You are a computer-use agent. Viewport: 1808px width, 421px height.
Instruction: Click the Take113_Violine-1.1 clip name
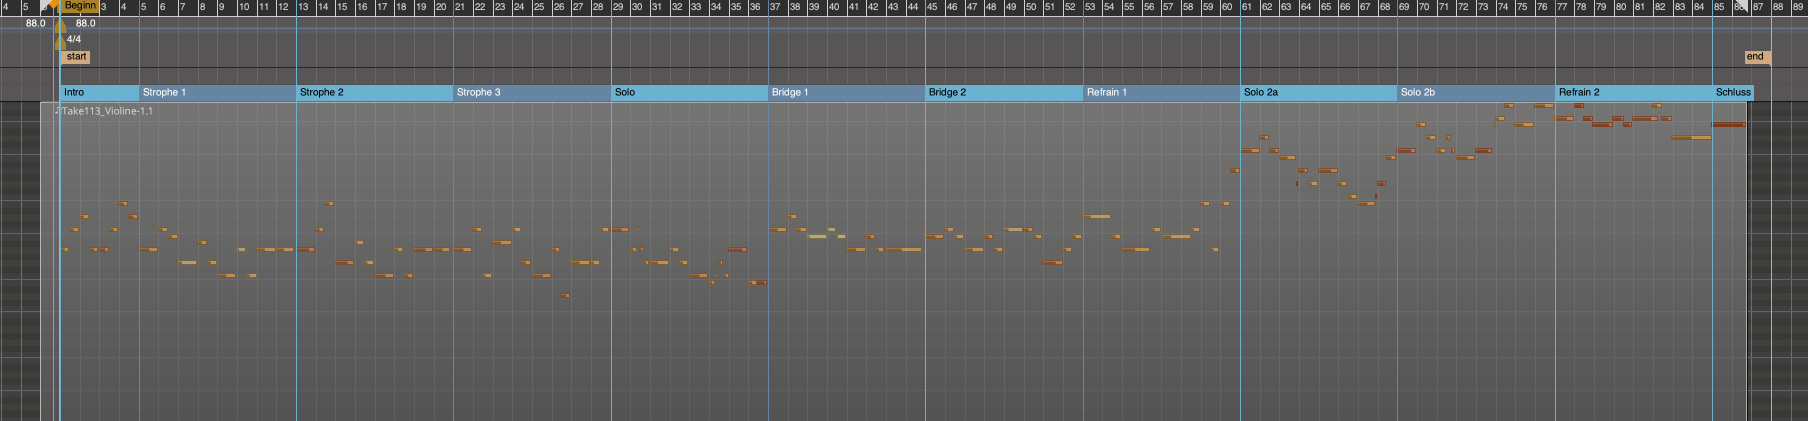coord(107,111)
